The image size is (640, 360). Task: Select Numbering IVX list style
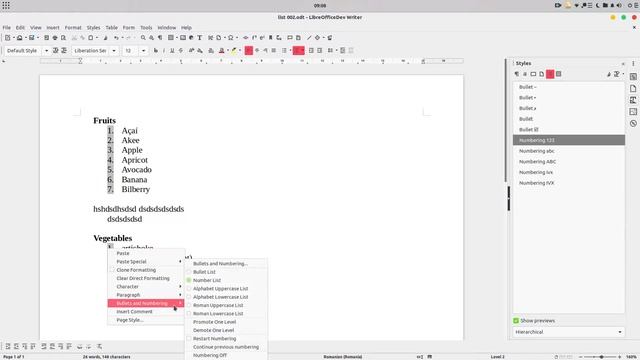[x=569, y=183]
